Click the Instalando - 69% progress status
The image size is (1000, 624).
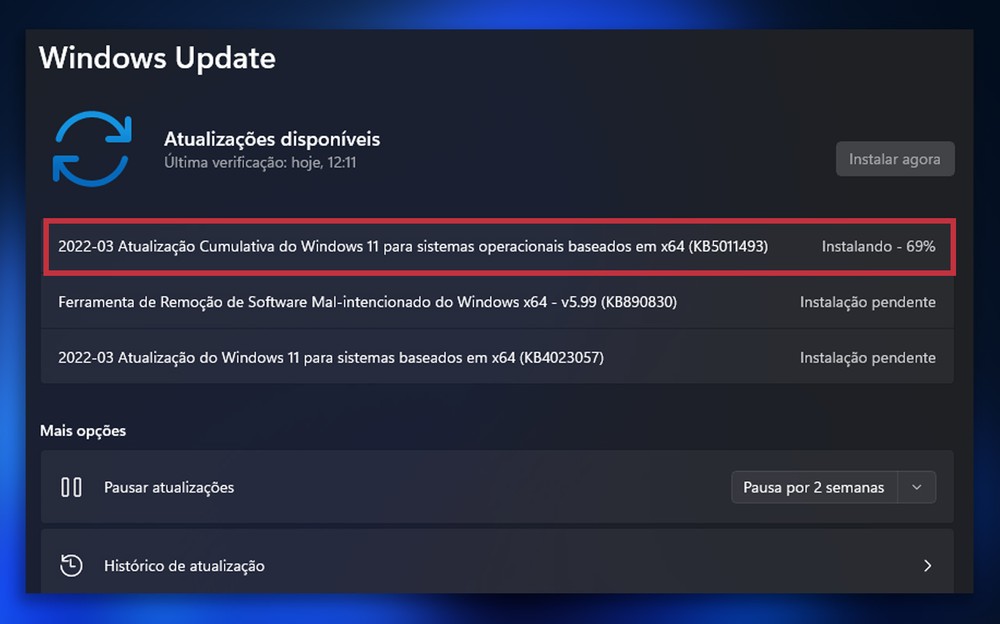coord(878,246)
